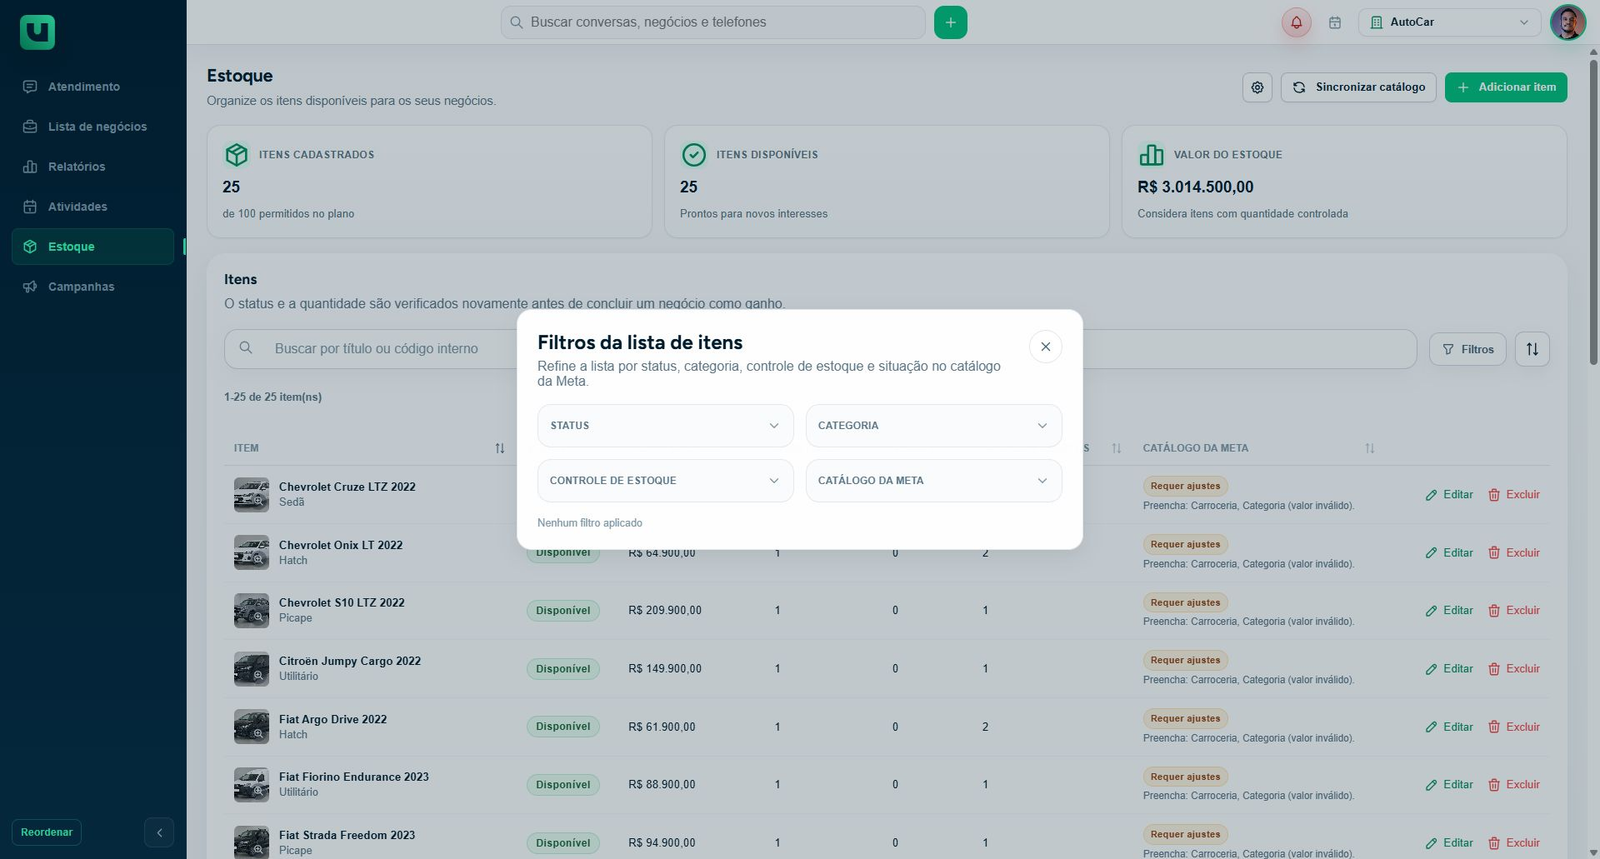This screenshot has width=1600, height=859.
Task: Click the pencil icon for Chevrolet S10 LTZ 2022
Action: tap(1431, 611)
